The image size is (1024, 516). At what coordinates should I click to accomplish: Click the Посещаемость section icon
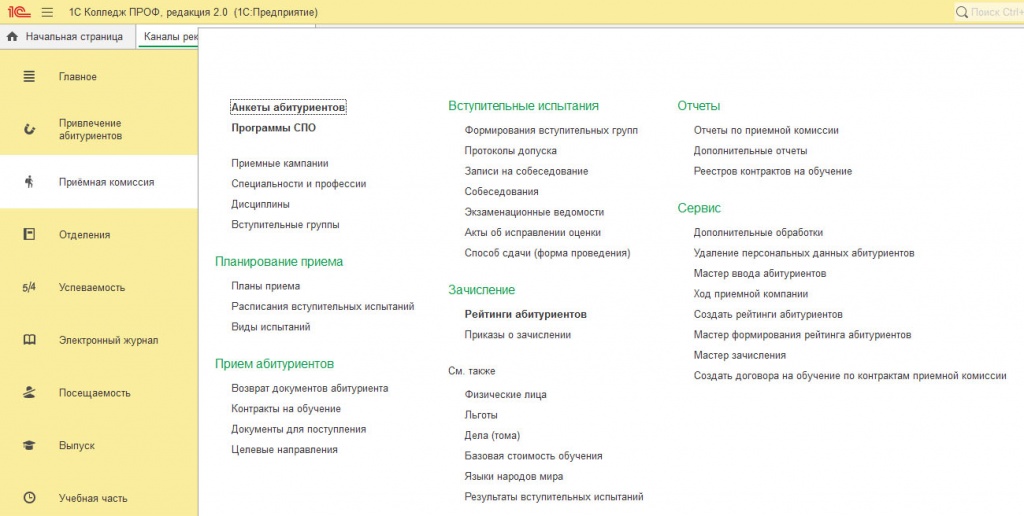[29, 393]
